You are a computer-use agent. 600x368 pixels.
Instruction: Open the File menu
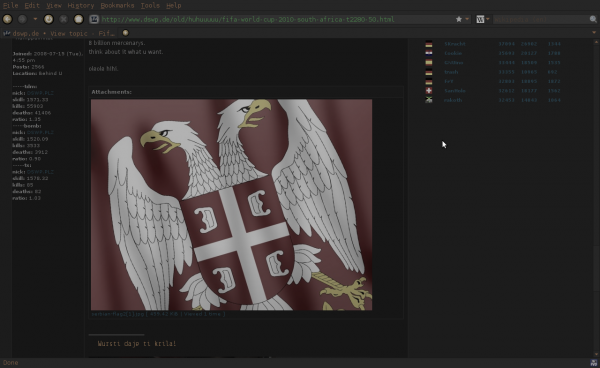pos(10,5)
